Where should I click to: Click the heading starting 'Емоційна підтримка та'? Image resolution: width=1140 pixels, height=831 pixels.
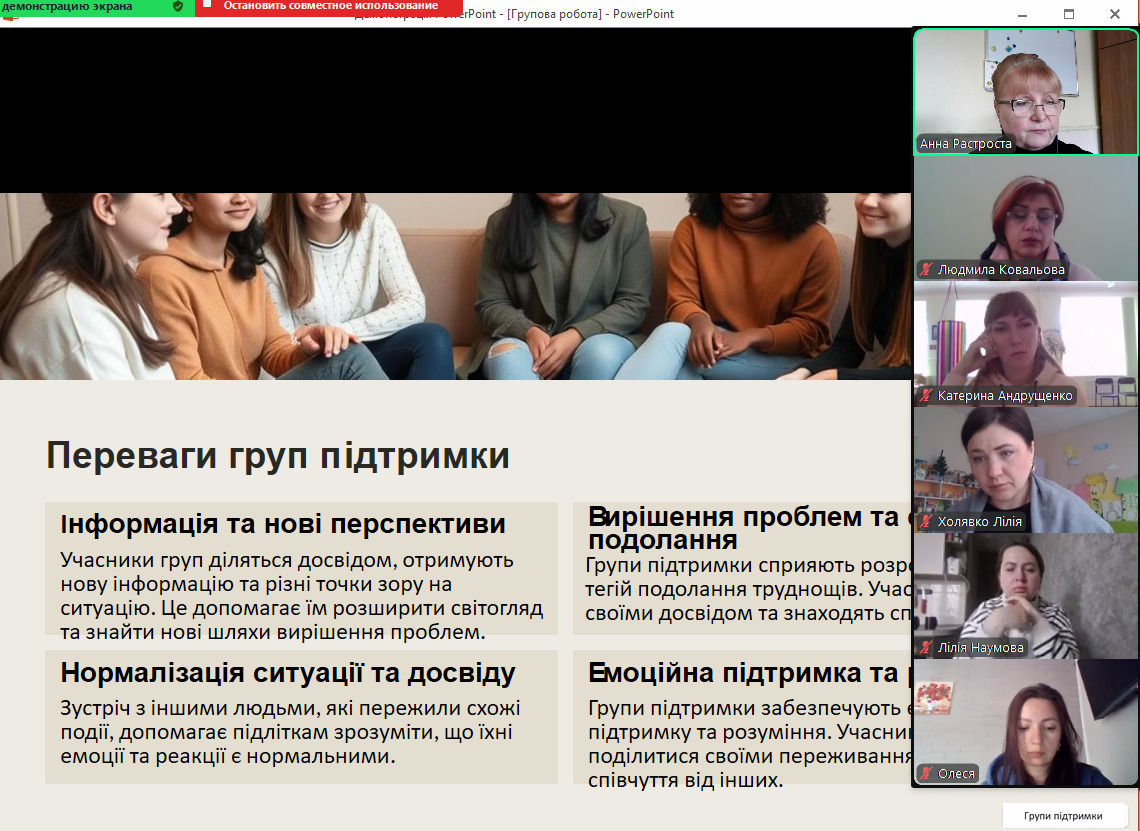coord(750,673)
